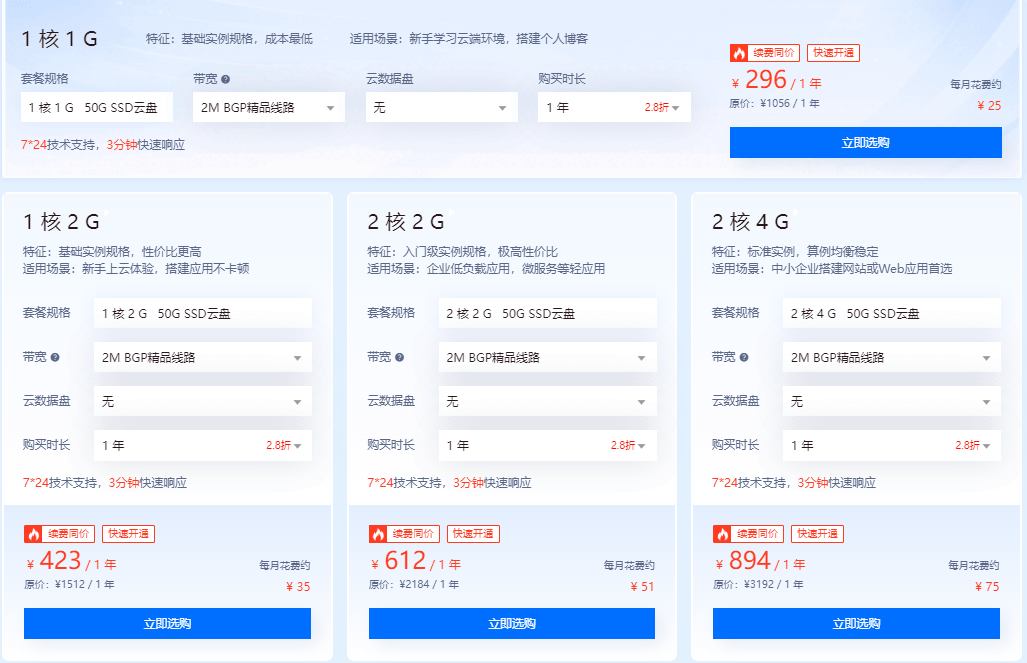Open the 购买时长 dropdown in 2核4G card
The width and height of the screenshot is (1027, 663).
pos(889,445)
